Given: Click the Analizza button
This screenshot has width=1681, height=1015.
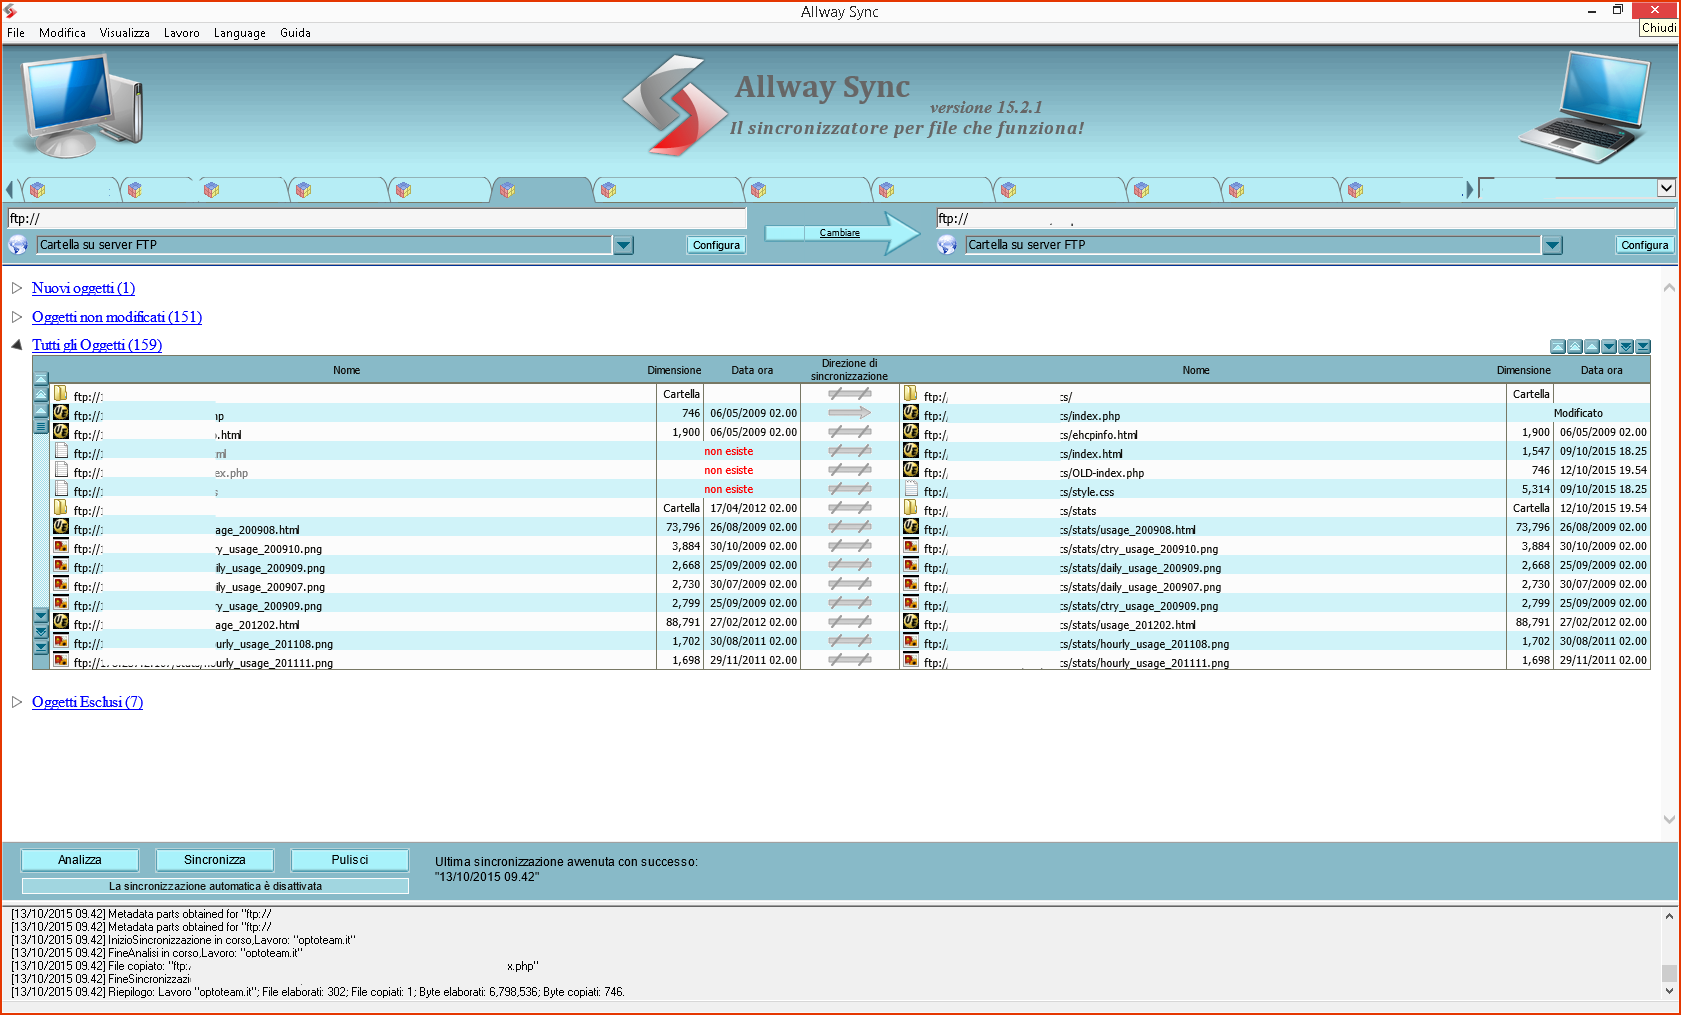Looking at the screenshot, I should pyautogui.click(x=80, y=860).
